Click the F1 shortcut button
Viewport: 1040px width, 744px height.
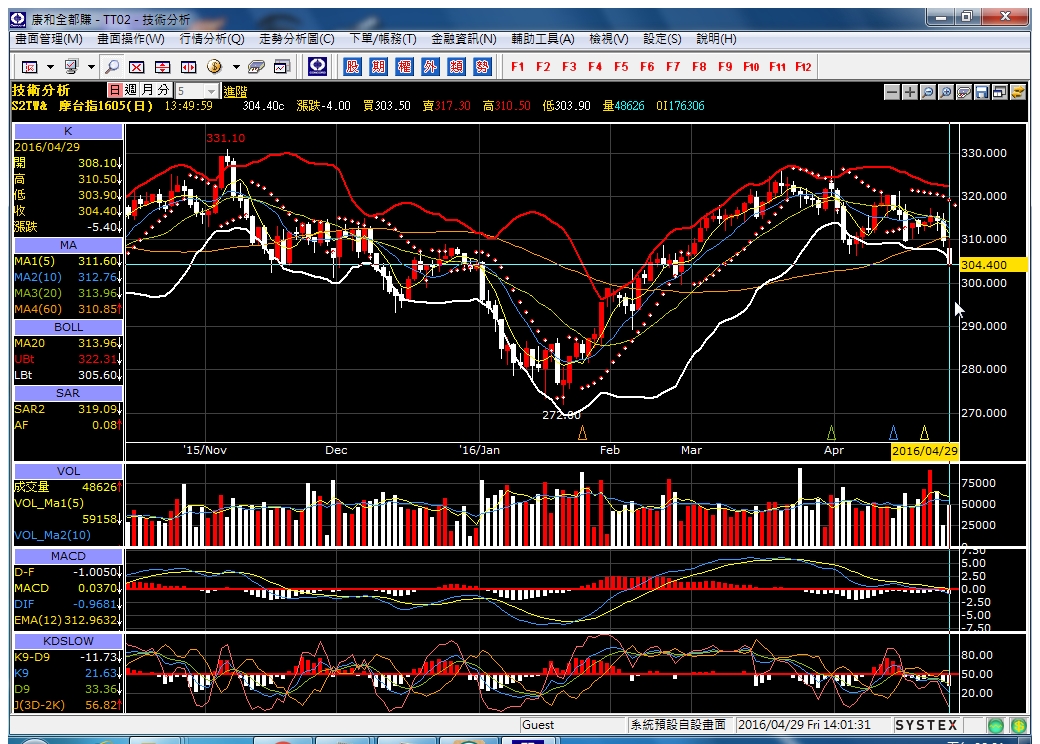[517, 66]
